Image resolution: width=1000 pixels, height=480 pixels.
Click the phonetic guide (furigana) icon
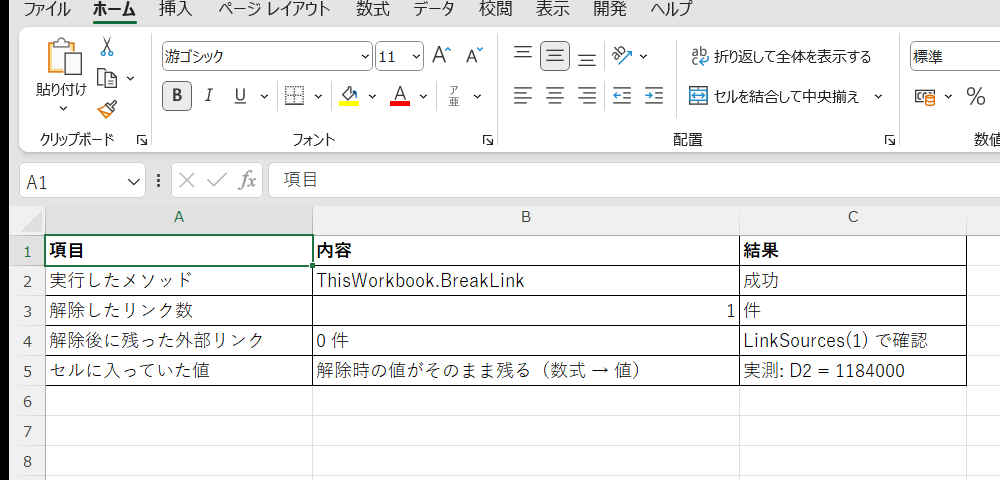point(454,96)
